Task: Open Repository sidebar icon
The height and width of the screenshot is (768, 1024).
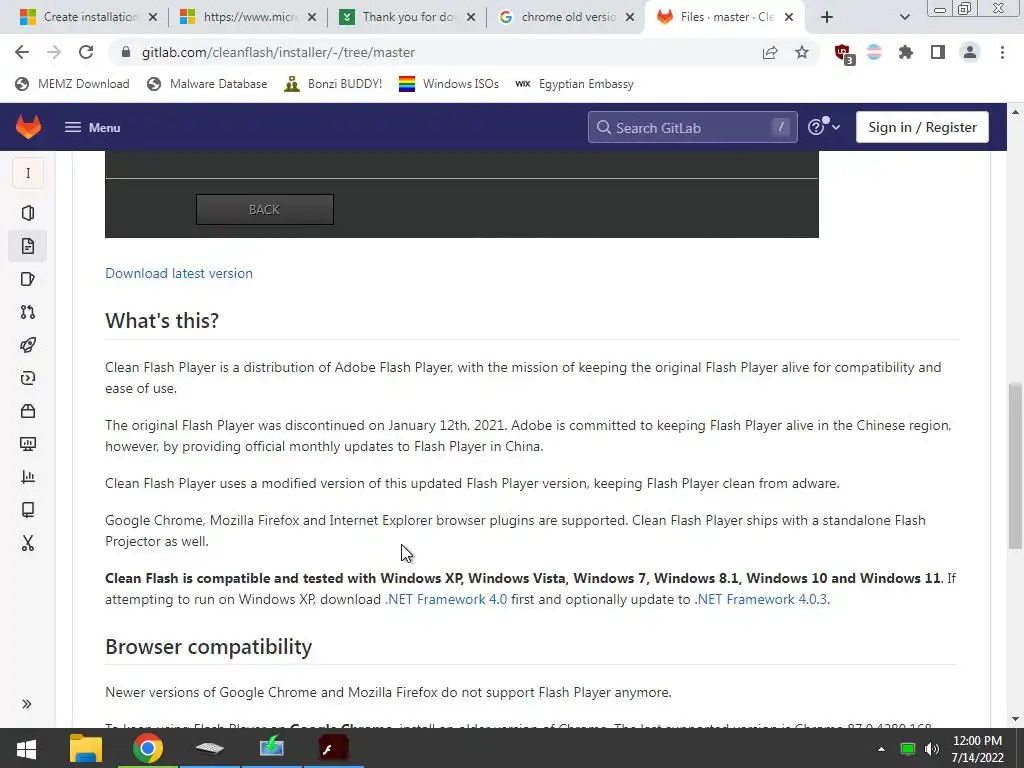Action: click(x=27, y=246)
